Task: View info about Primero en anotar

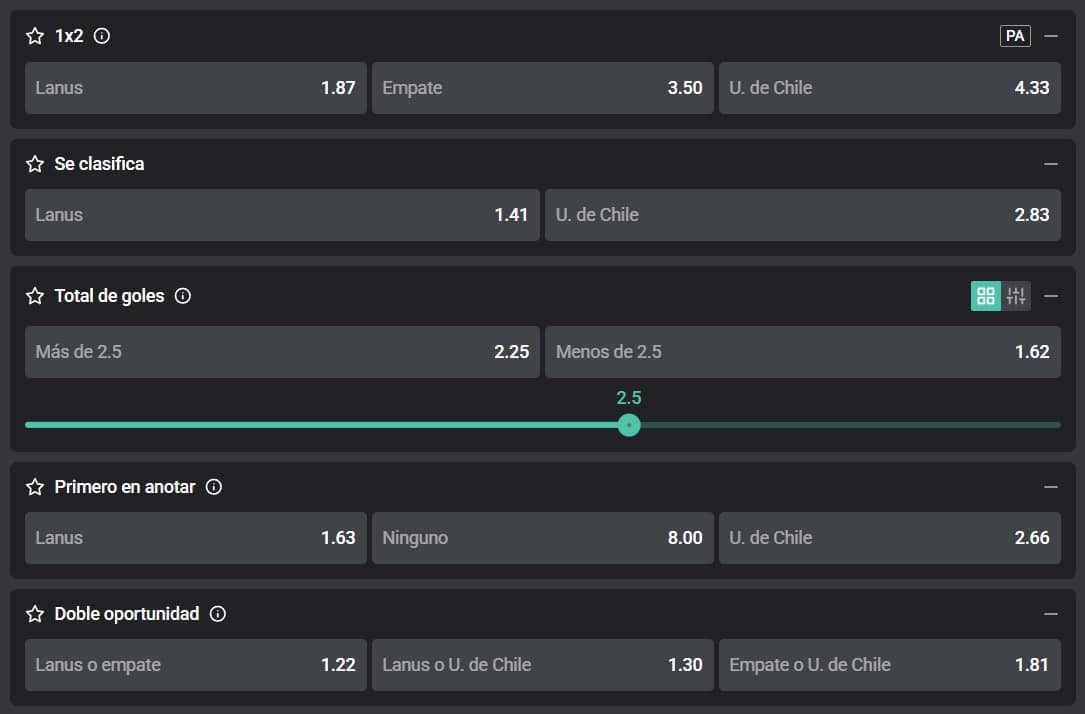Action: pyautogui.click(x=214, y=487)
